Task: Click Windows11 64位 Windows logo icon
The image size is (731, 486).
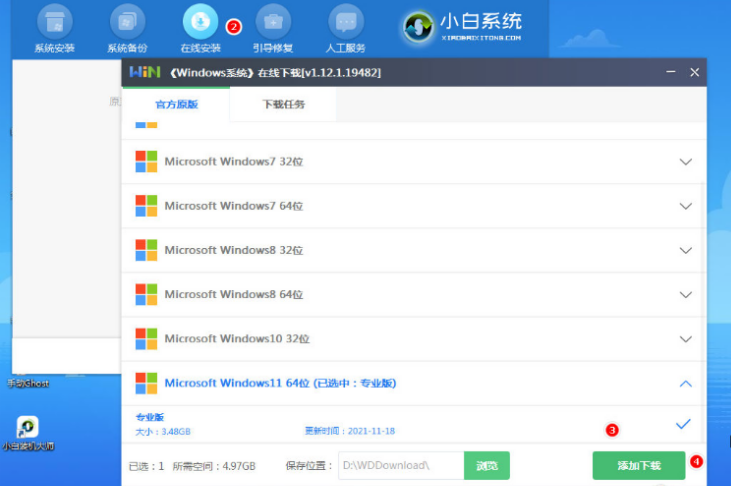Action: click(x=146, y=383)
